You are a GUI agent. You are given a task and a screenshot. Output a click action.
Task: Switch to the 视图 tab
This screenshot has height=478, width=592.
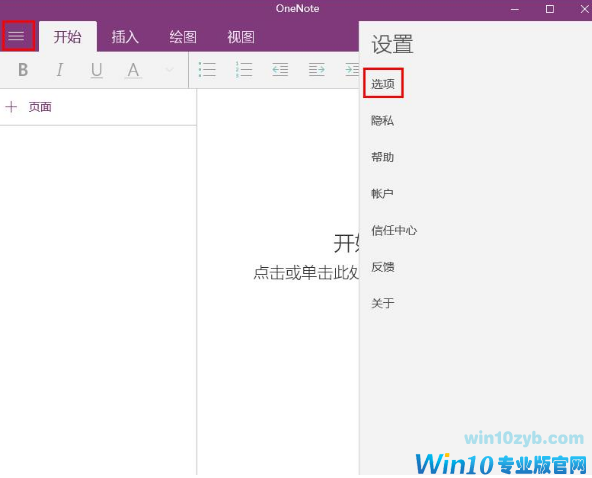[240, 37]
